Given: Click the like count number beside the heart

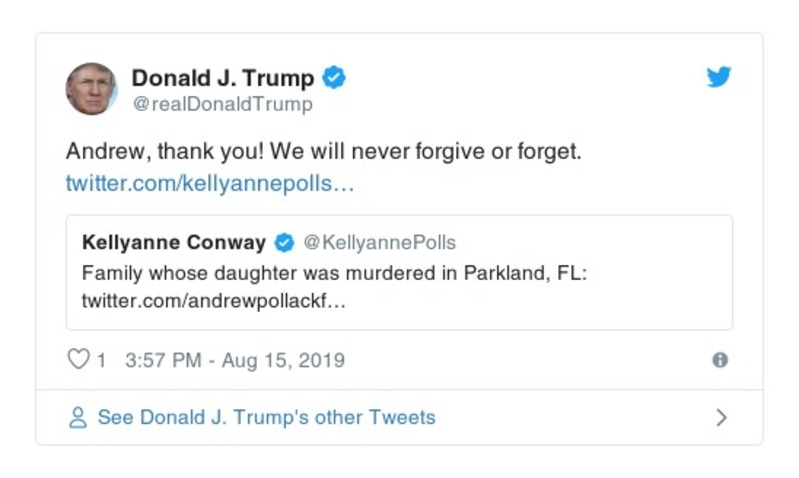Looking at the screenshot, I should [x=101, y=361].
